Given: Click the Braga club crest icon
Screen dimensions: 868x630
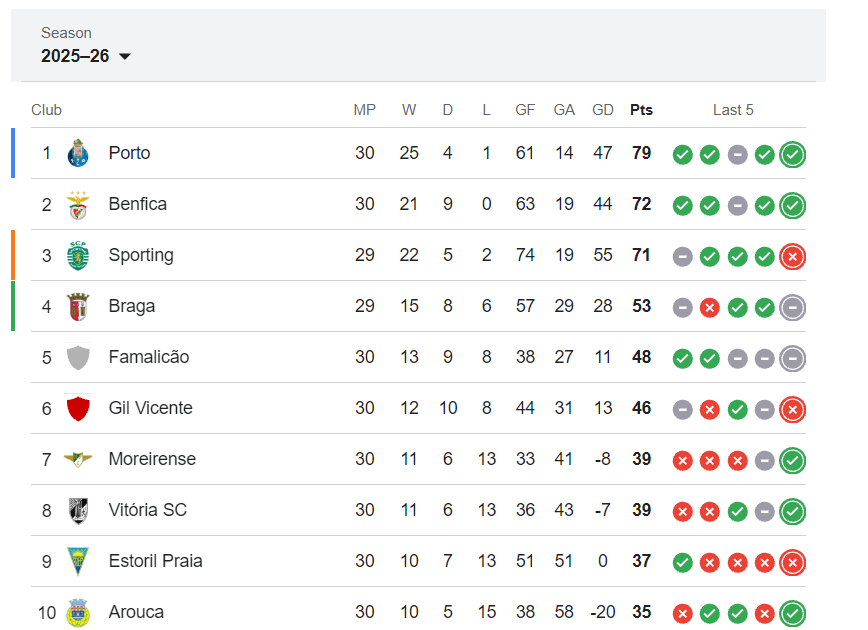Looking at the screenshot, I should pyautogui.click(x=78, y=307).
